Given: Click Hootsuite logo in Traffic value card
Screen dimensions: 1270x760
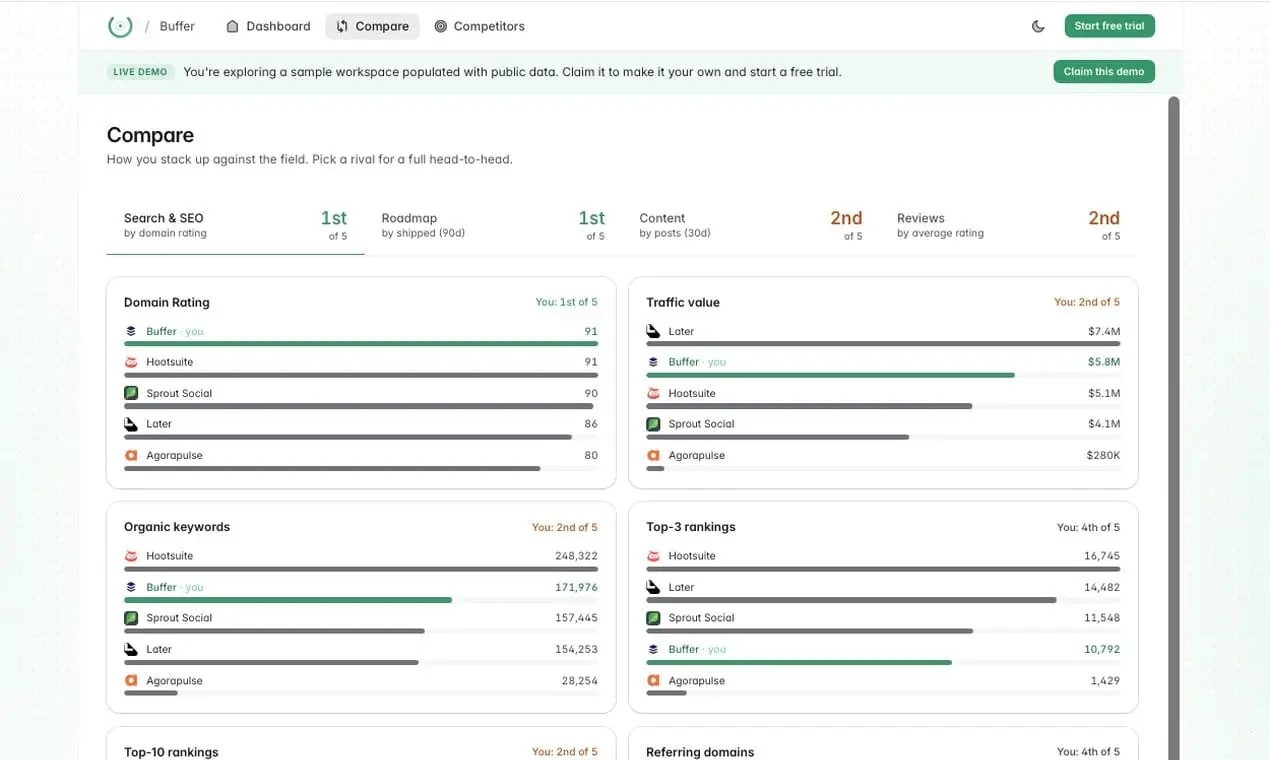Looking at the screenshot, I should point(653,393).
